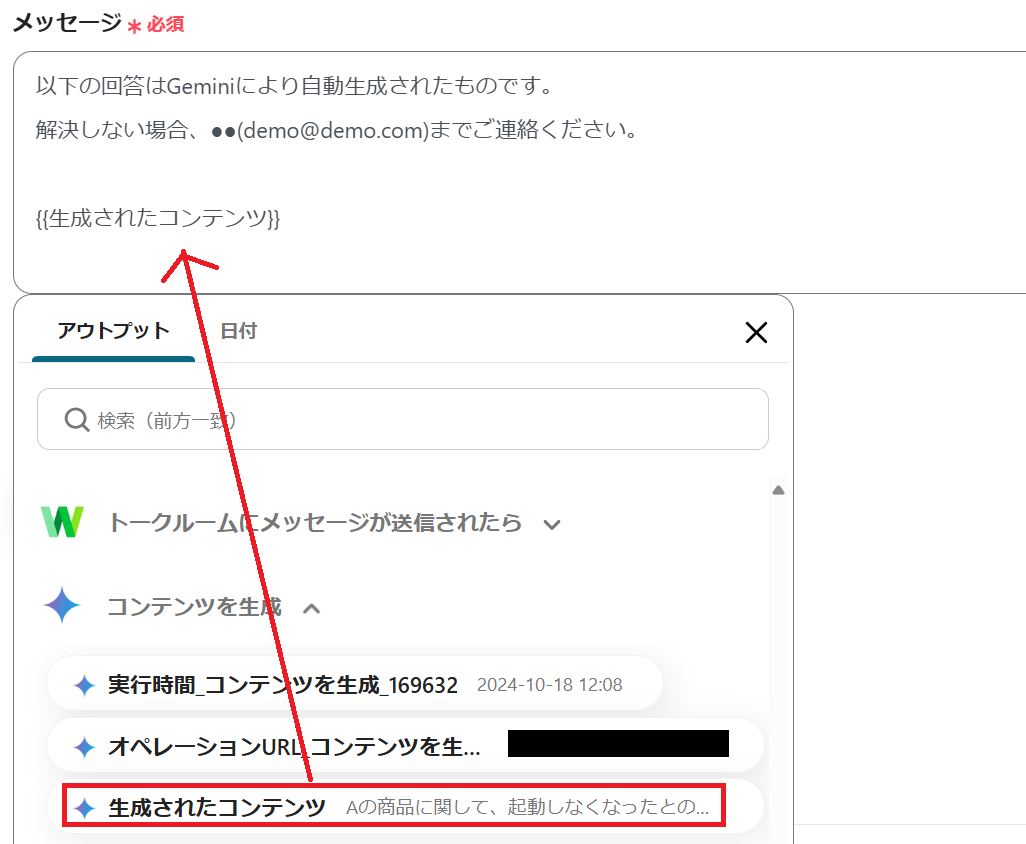Close the output picker panel
1026x844 pixels.
[756, 332]
